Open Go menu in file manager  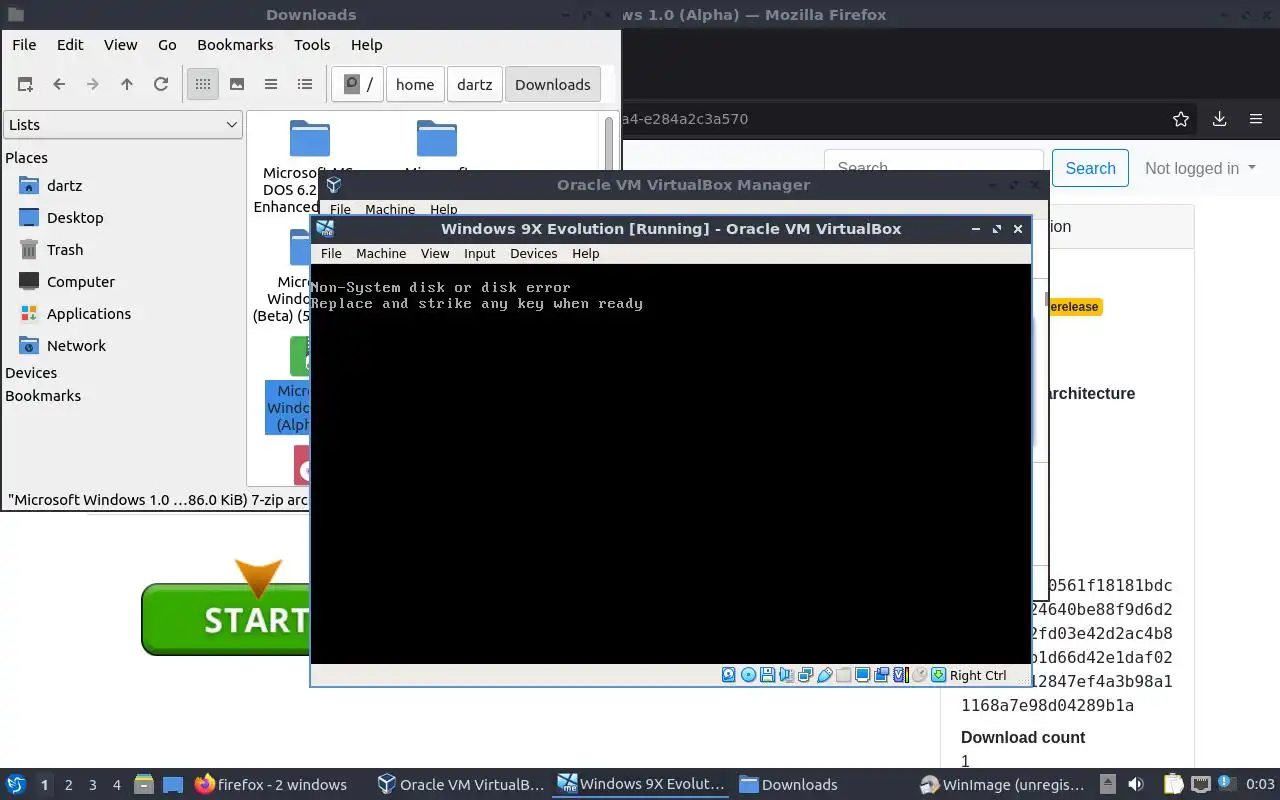(x=167, y=45)
